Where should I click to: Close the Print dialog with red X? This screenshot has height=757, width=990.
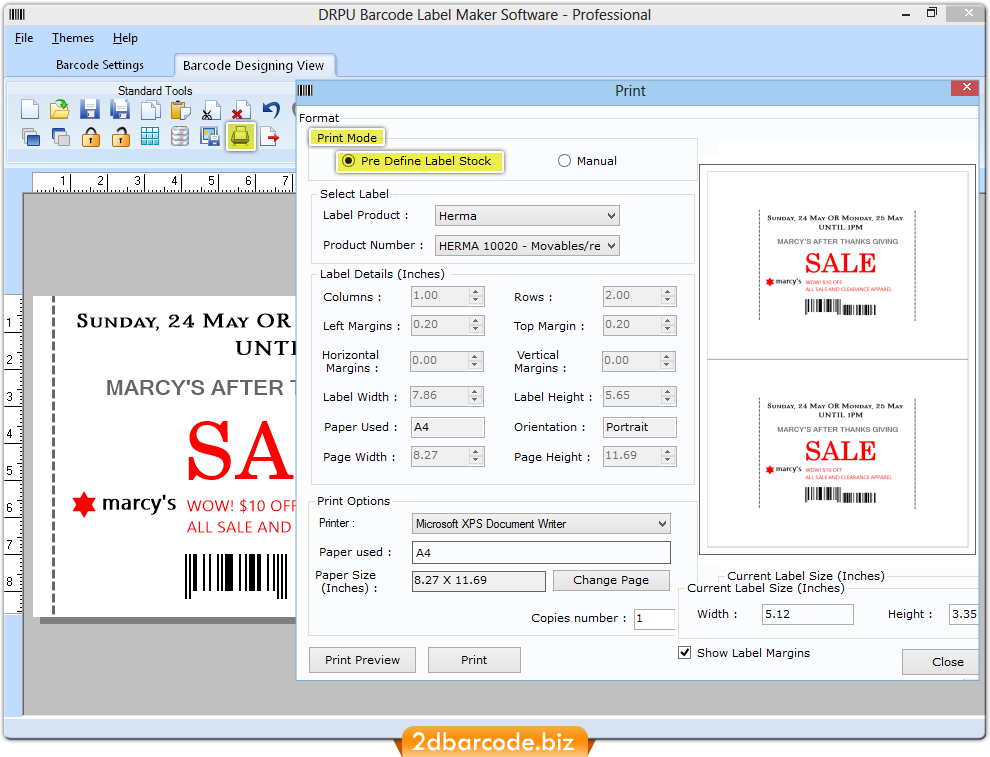click(x=965, y=88)
